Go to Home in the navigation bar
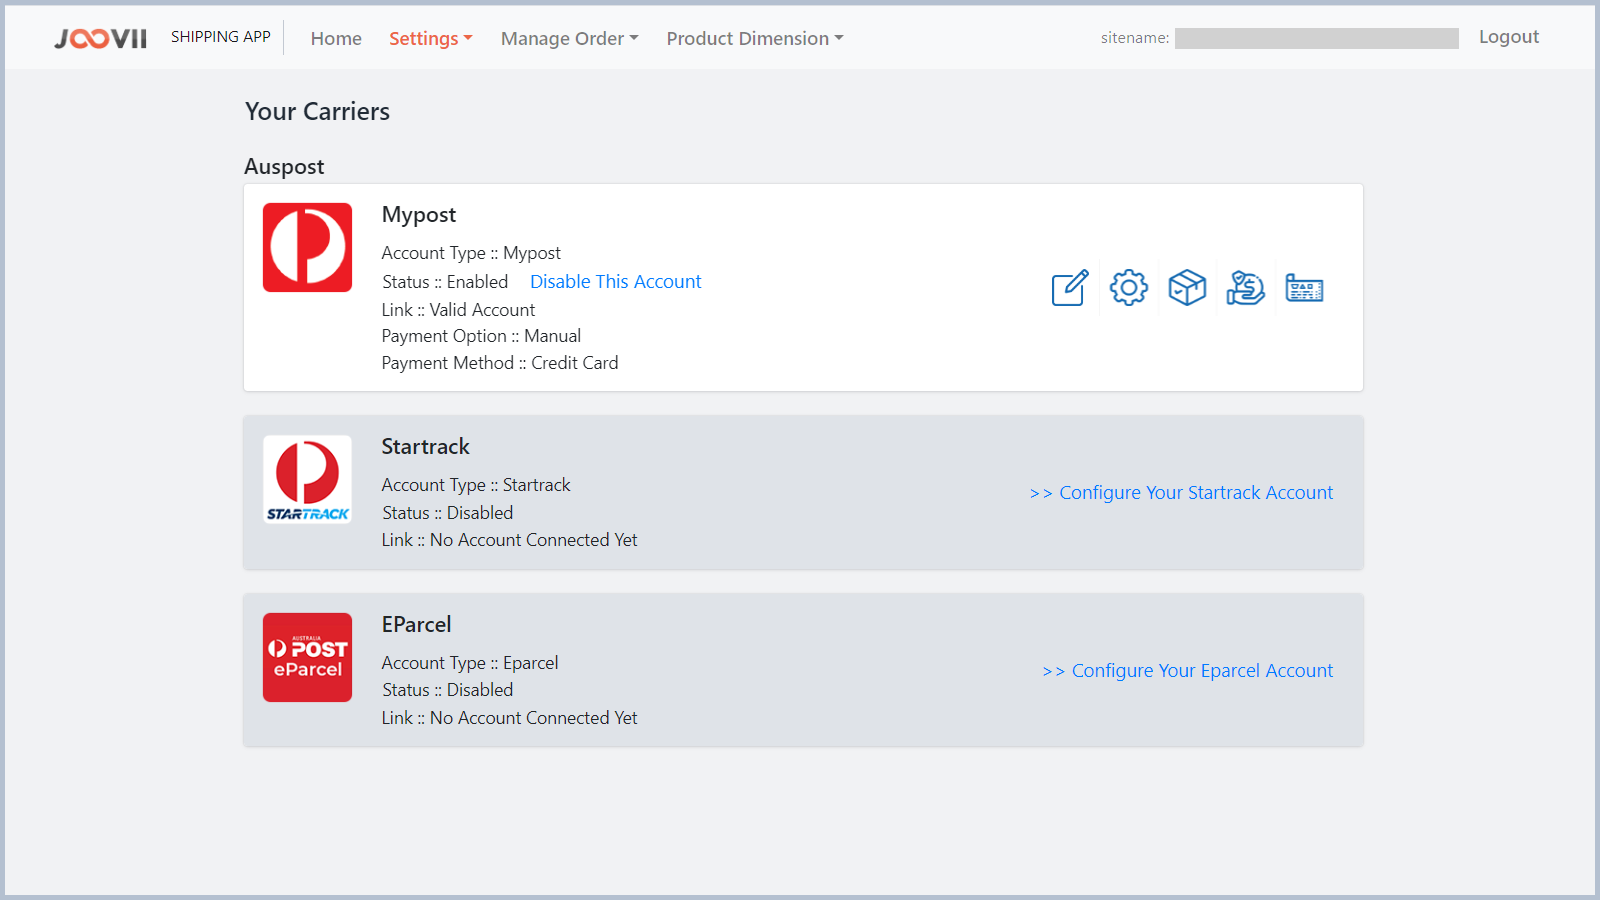This screenshot has width=1600, height=900. [336, 38]
